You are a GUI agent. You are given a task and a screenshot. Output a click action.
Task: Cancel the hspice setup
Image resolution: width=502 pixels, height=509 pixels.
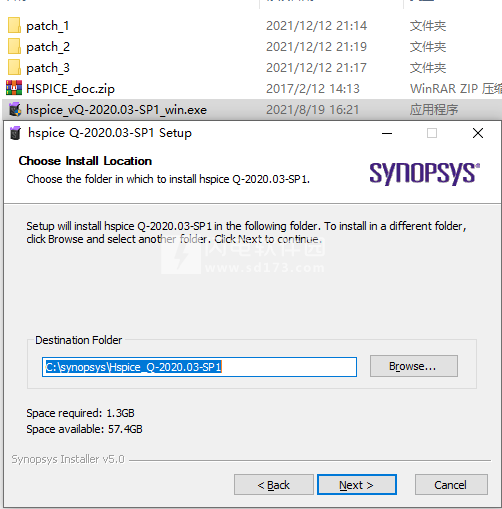pos(451,485)
